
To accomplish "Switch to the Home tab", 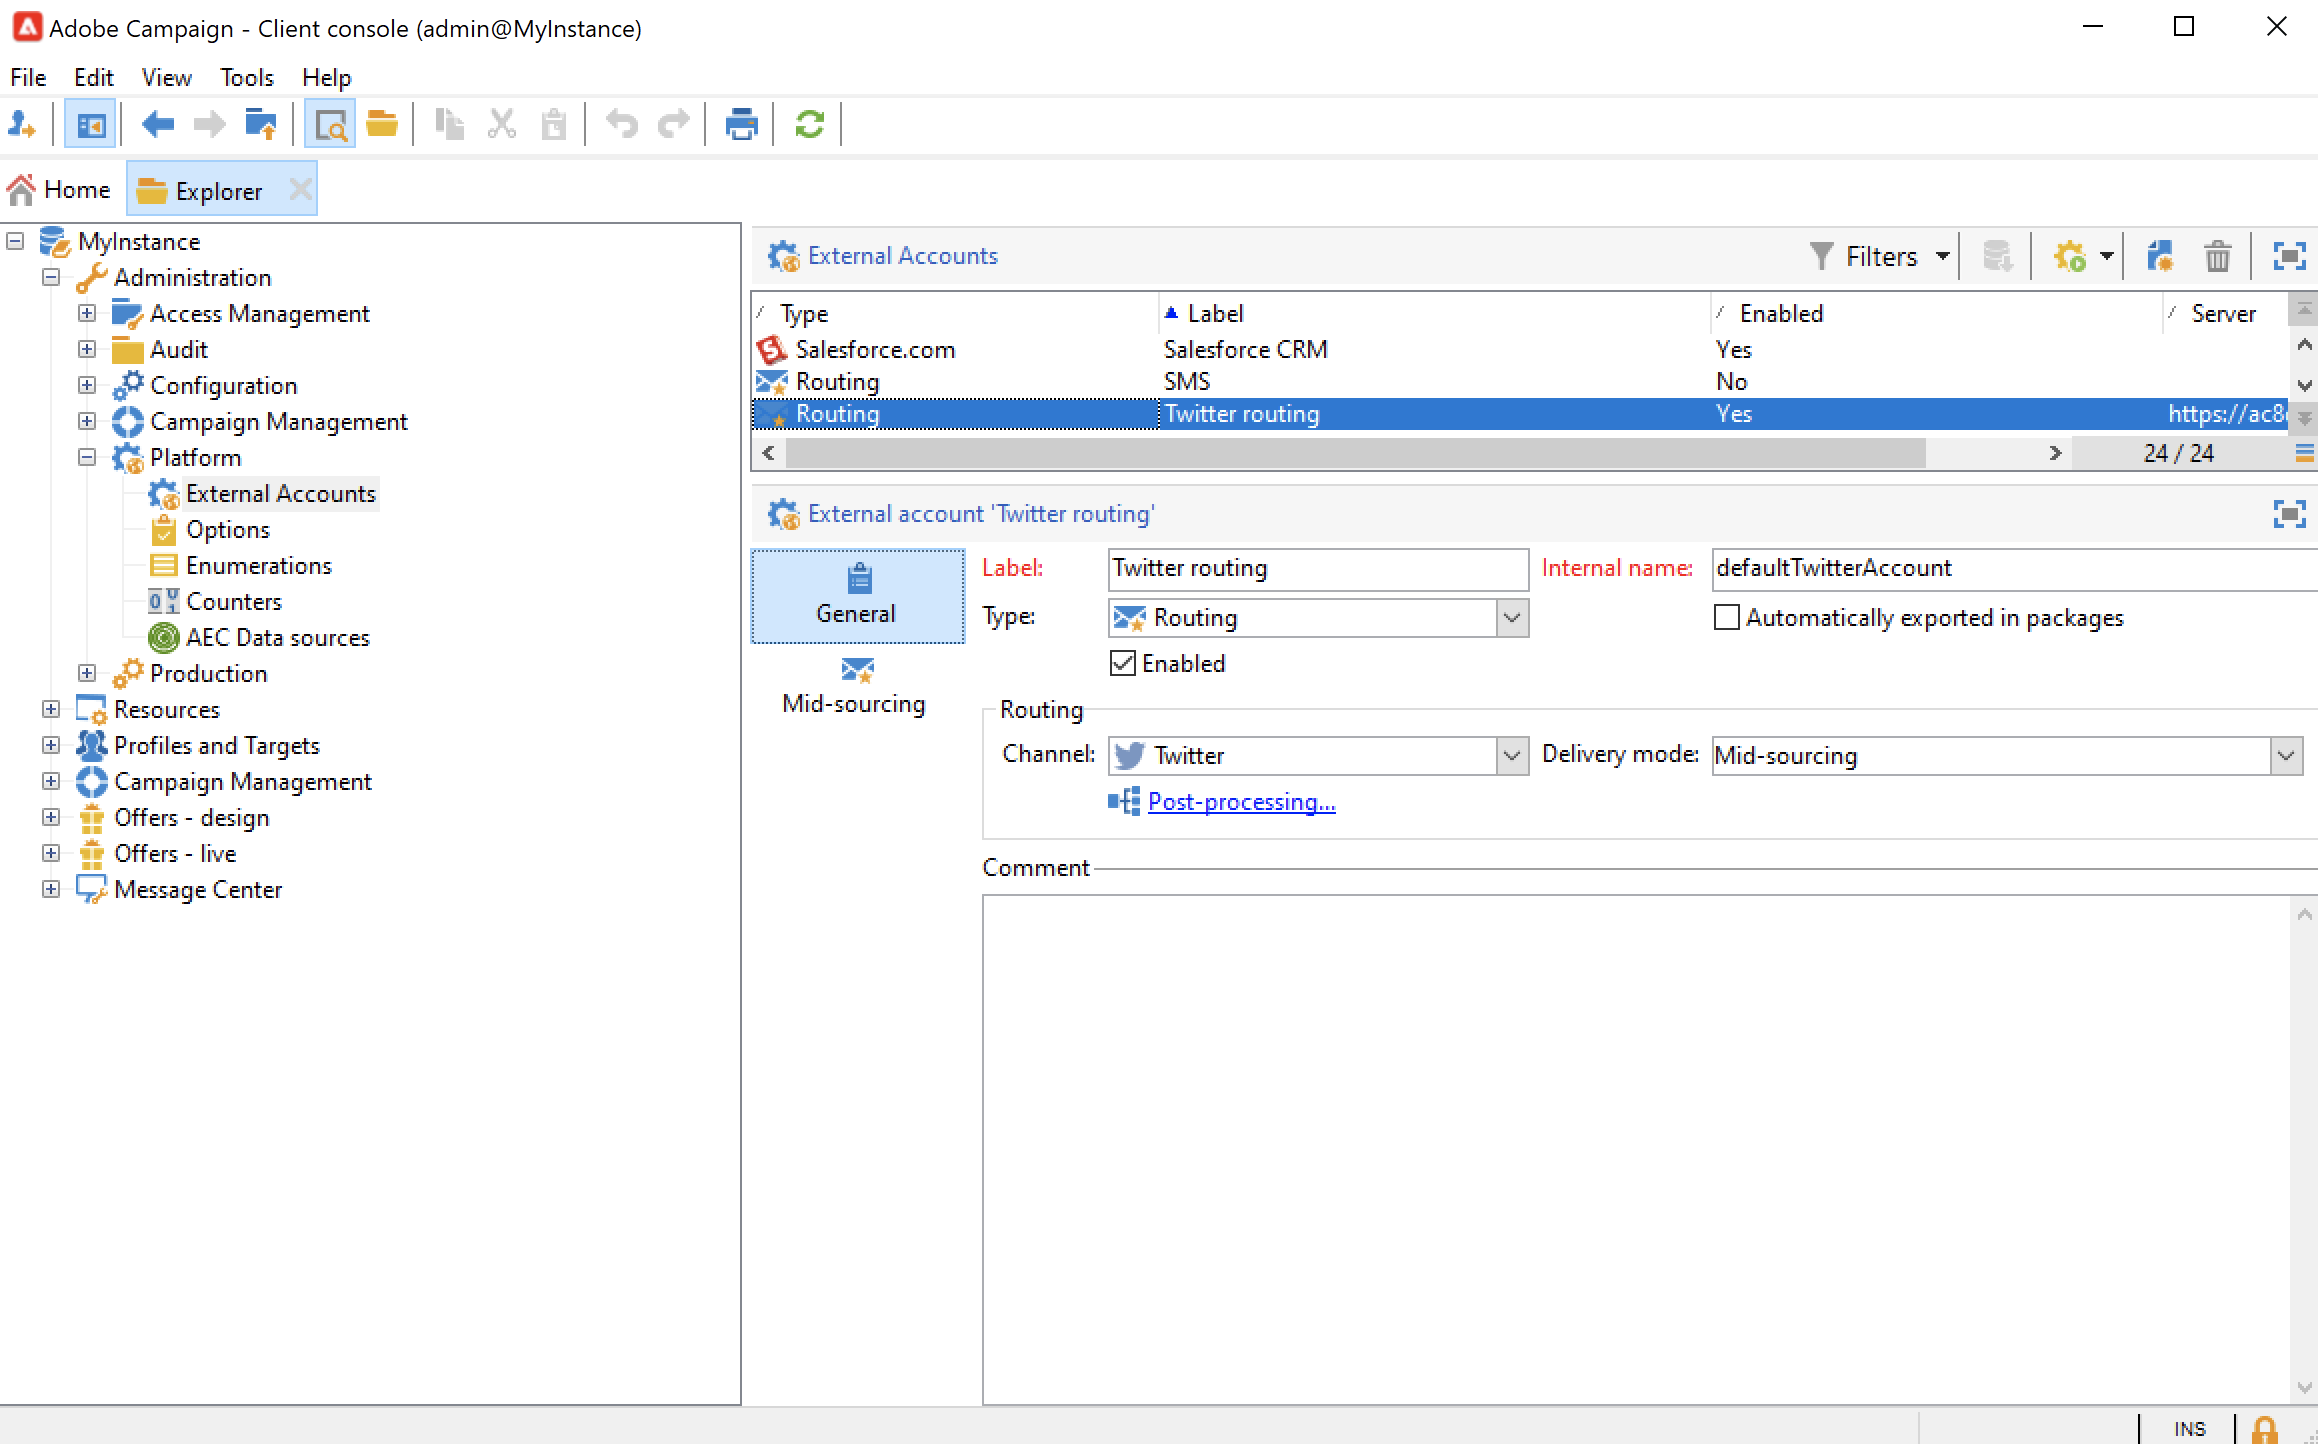I will coord(60,189).
